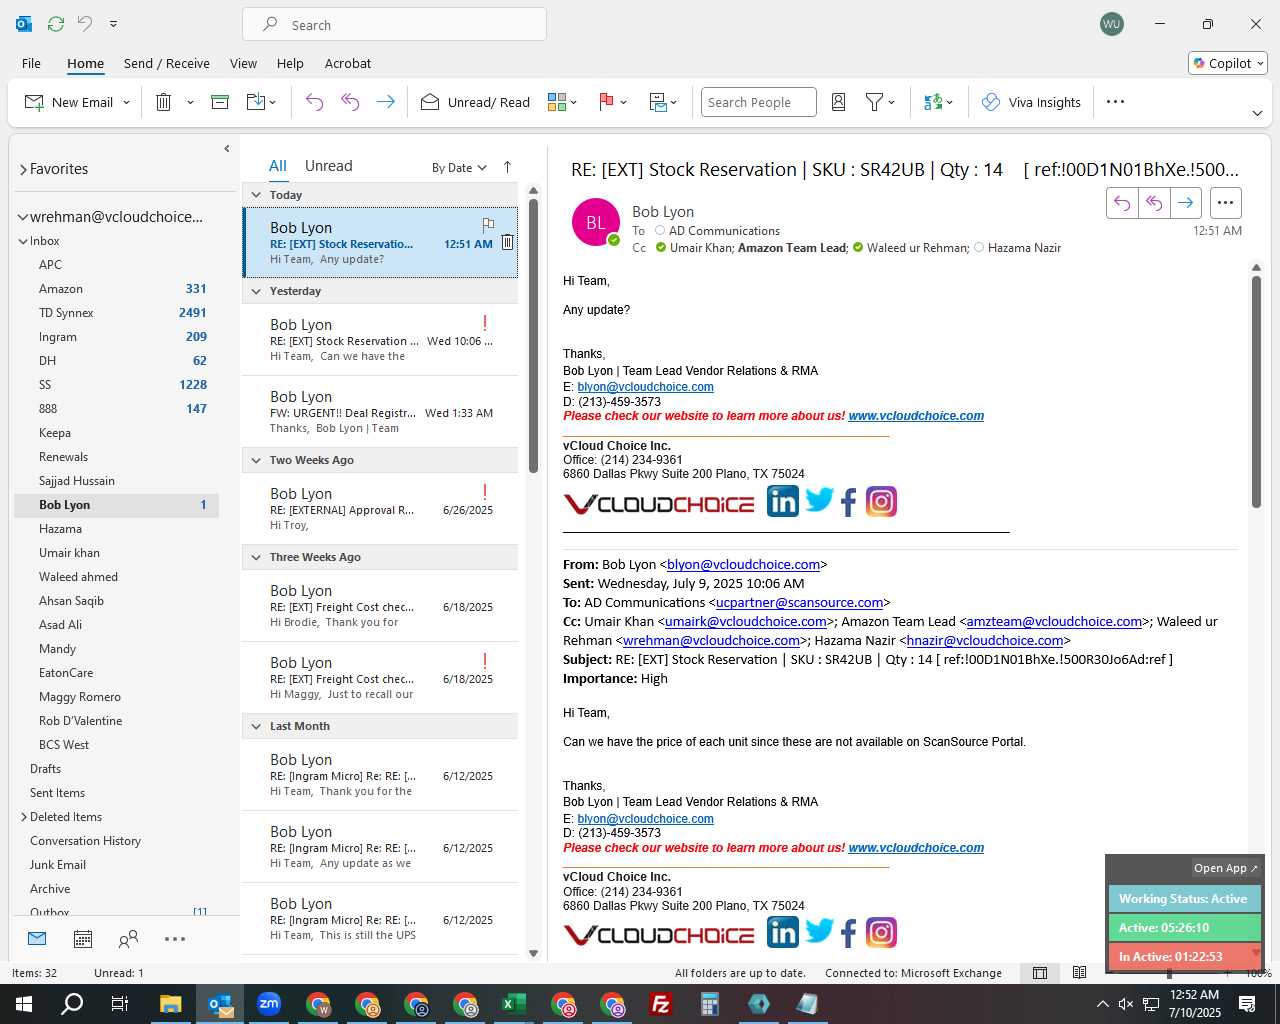Click the message list scrollbar down arrow
Viewport: 1280px width, 1024px height.
(x=533, y=953)
